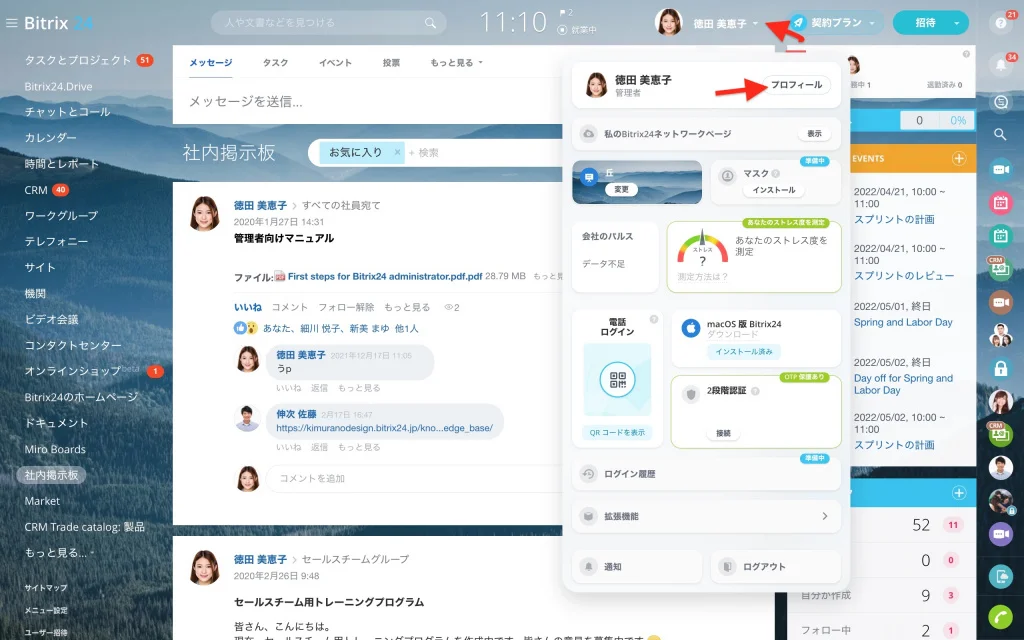Expand もっと見る in the post tabs
This screenshot has height=640, width=1024.
point(456,63)
